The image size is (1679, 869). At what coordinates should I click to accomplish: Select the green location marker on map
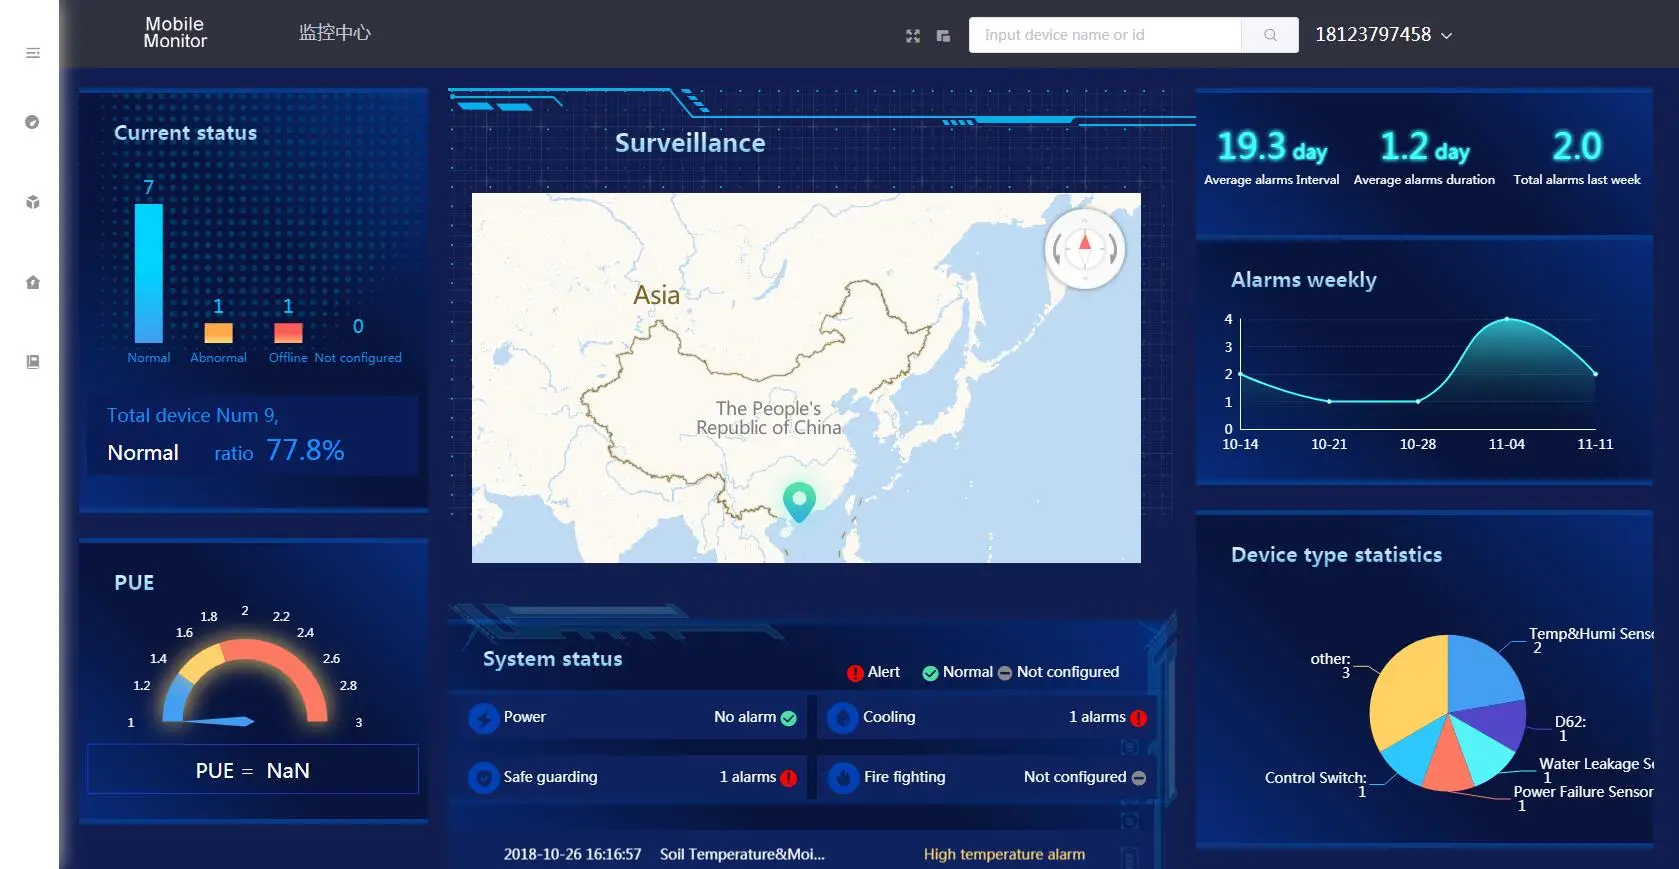[799, 500]
